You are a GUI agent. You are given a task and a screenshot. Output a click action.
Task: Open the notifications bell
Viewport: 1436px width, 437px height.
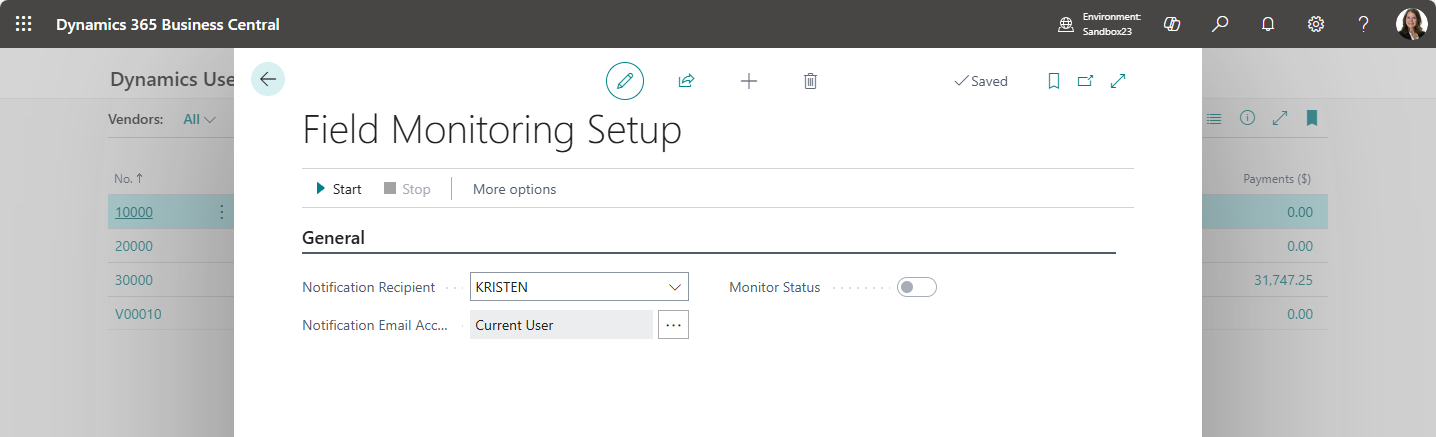coord(1268,24)
